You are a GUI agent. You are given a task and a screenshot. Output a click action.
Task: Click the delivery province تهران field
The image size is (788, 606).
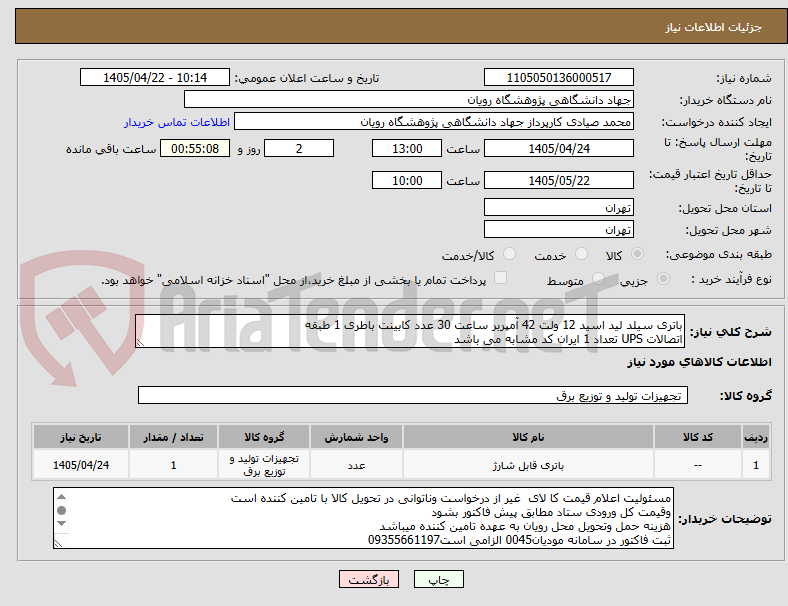tap(558, 208)
